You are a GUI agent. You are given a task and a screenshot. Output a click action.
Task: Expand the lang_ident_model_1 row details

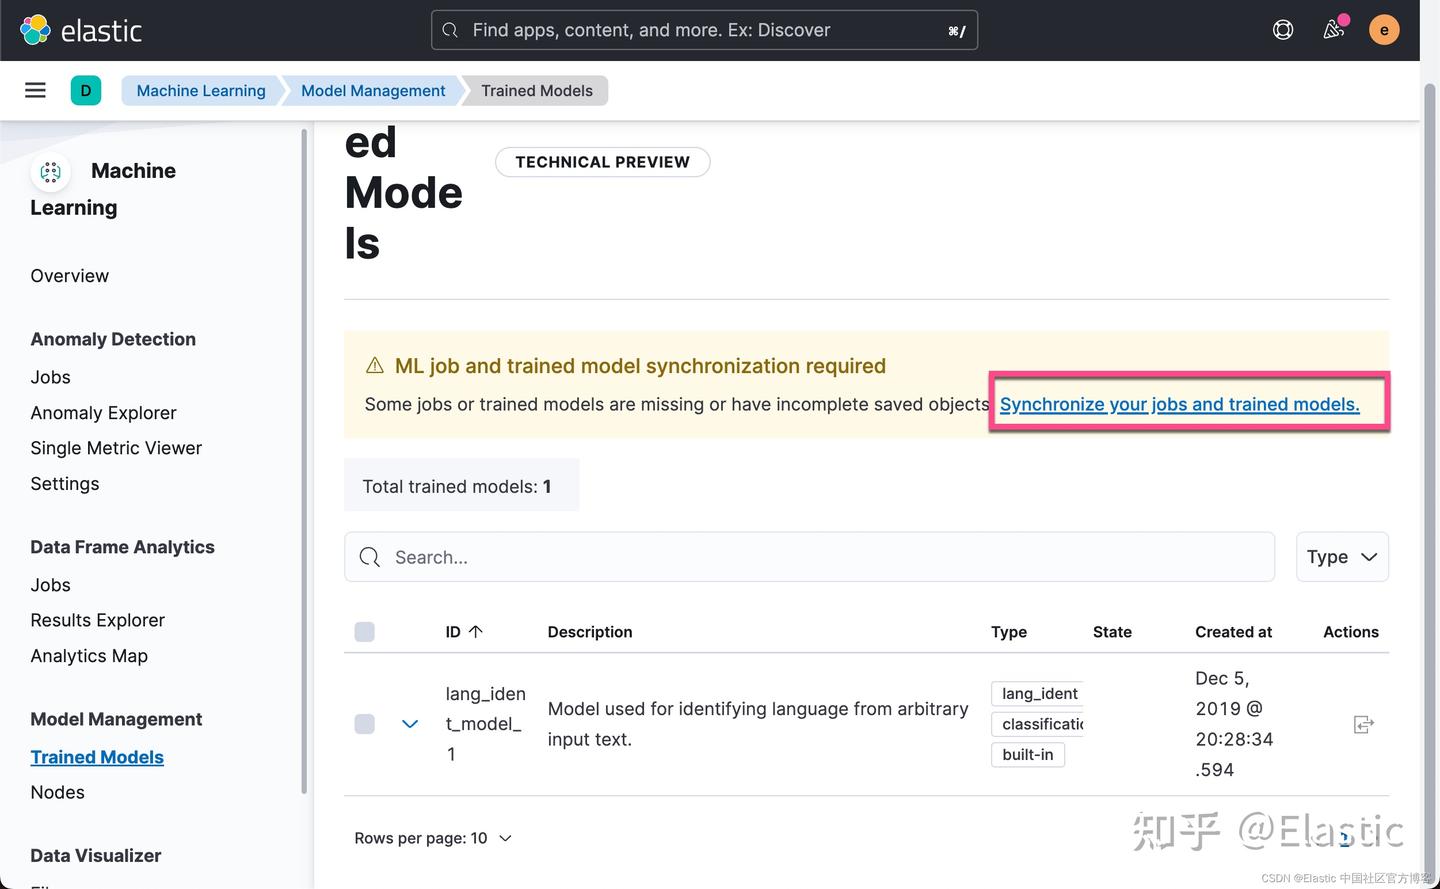(x=410, y=724)
